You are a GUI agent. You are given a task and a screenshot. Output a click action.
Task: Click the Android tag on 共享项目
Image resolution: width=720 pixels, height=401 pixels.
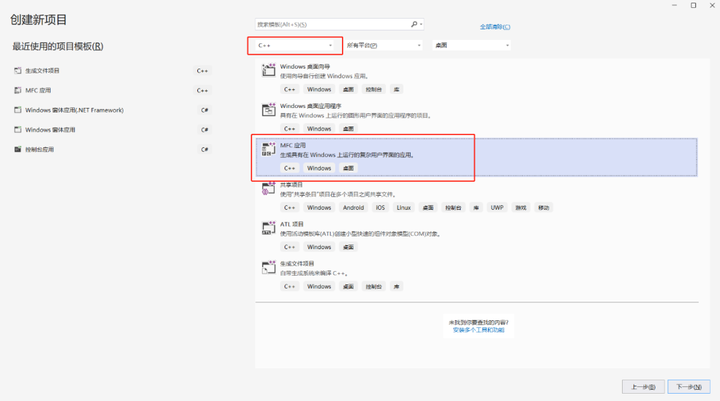point(353,208)
